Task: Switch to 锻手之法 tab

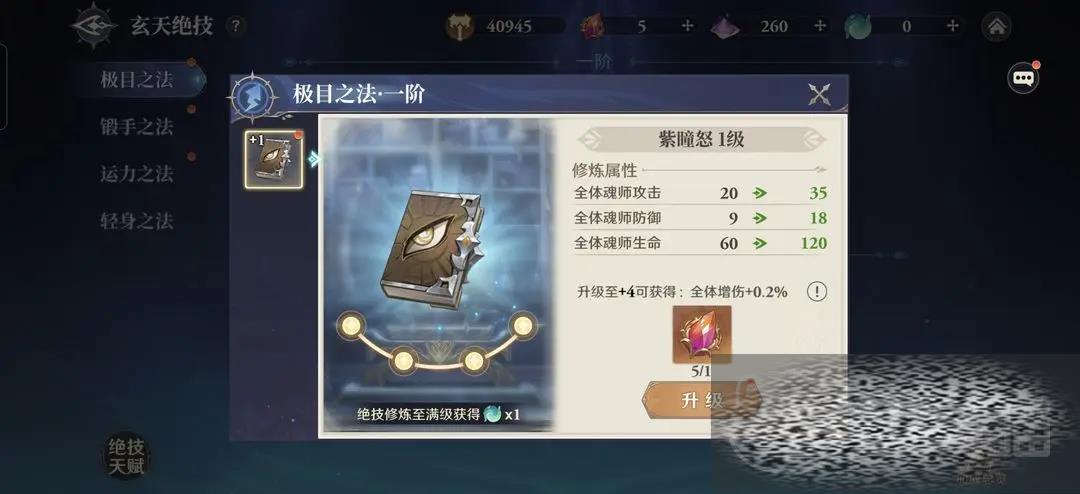Action: coord(137,127)
